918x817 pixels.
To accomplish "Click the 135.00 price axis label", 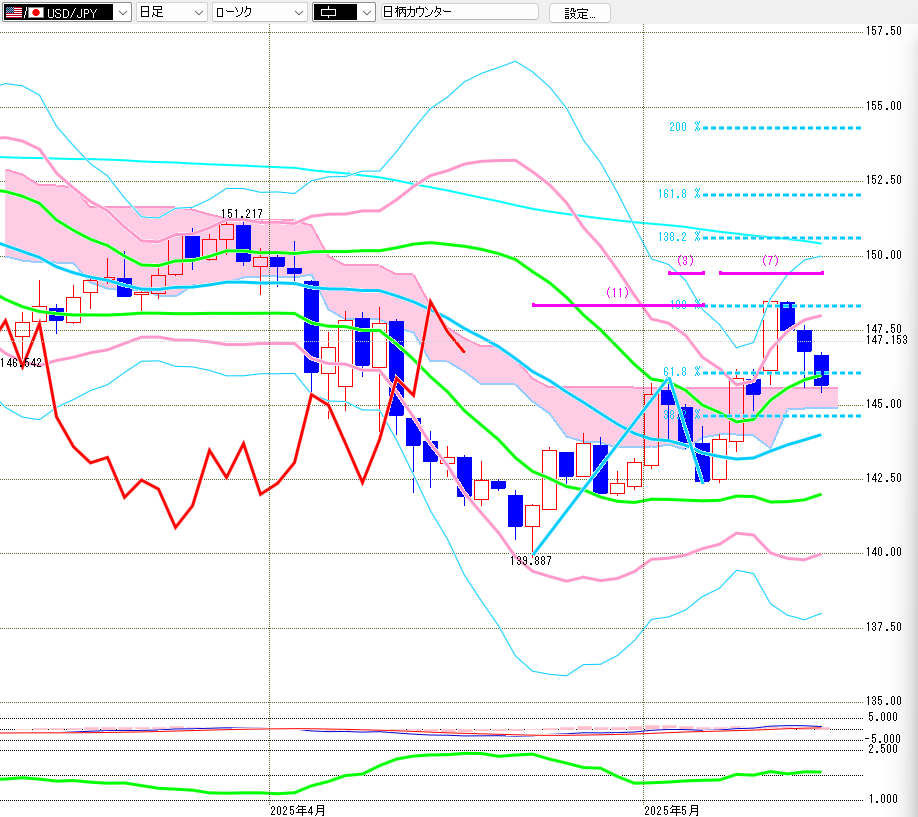I will [883, 701].
